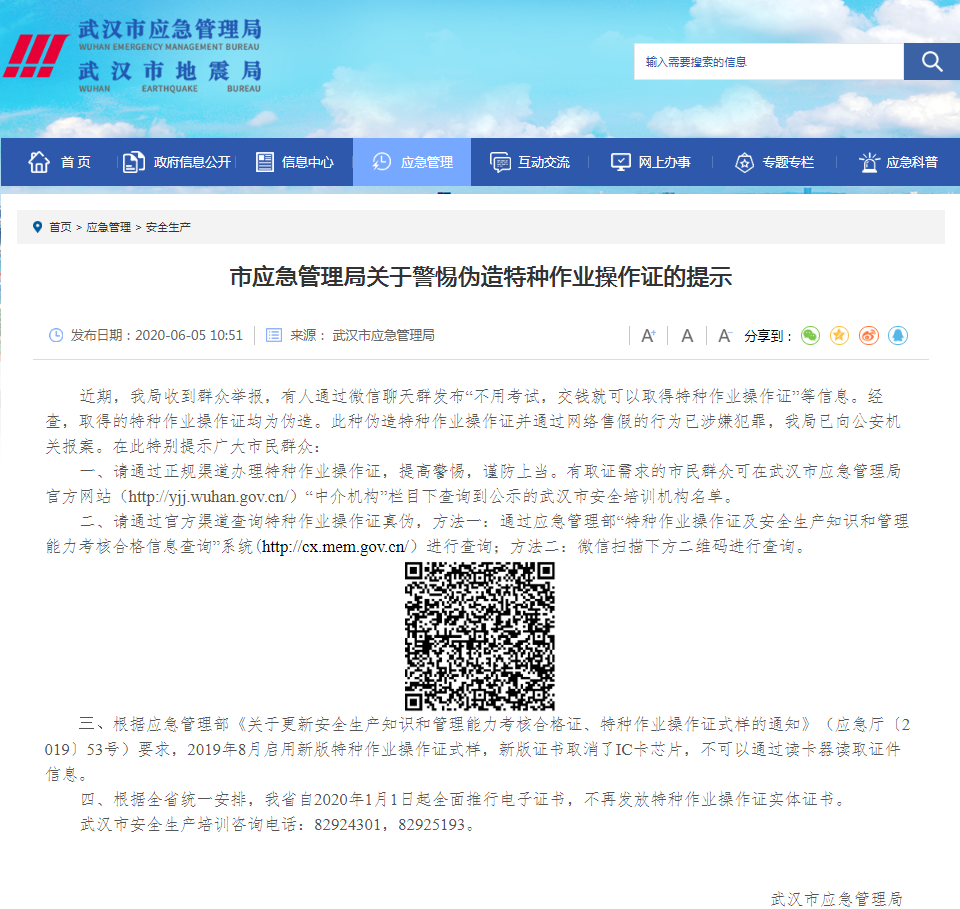Click the chat bubble icon beside 互动交流

click(500, 162)
